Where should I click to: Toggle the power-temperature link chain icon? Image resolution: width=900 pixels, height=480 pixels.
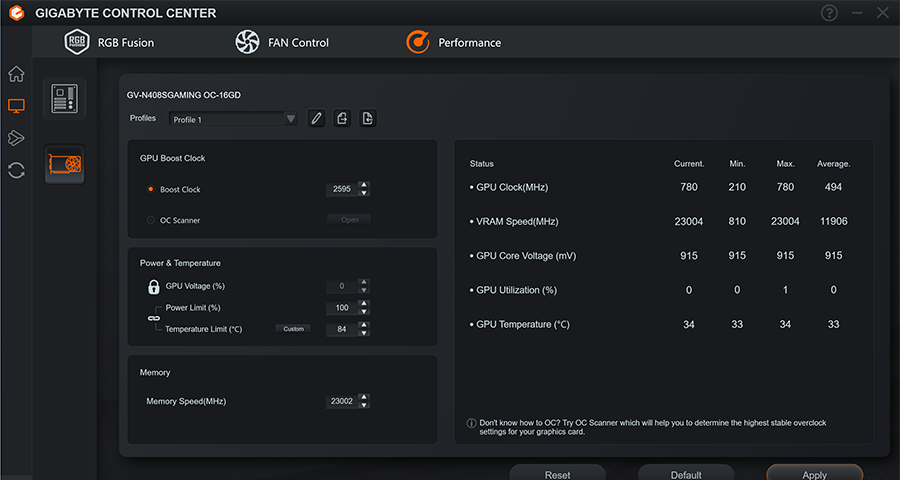[x=154, y=318]
